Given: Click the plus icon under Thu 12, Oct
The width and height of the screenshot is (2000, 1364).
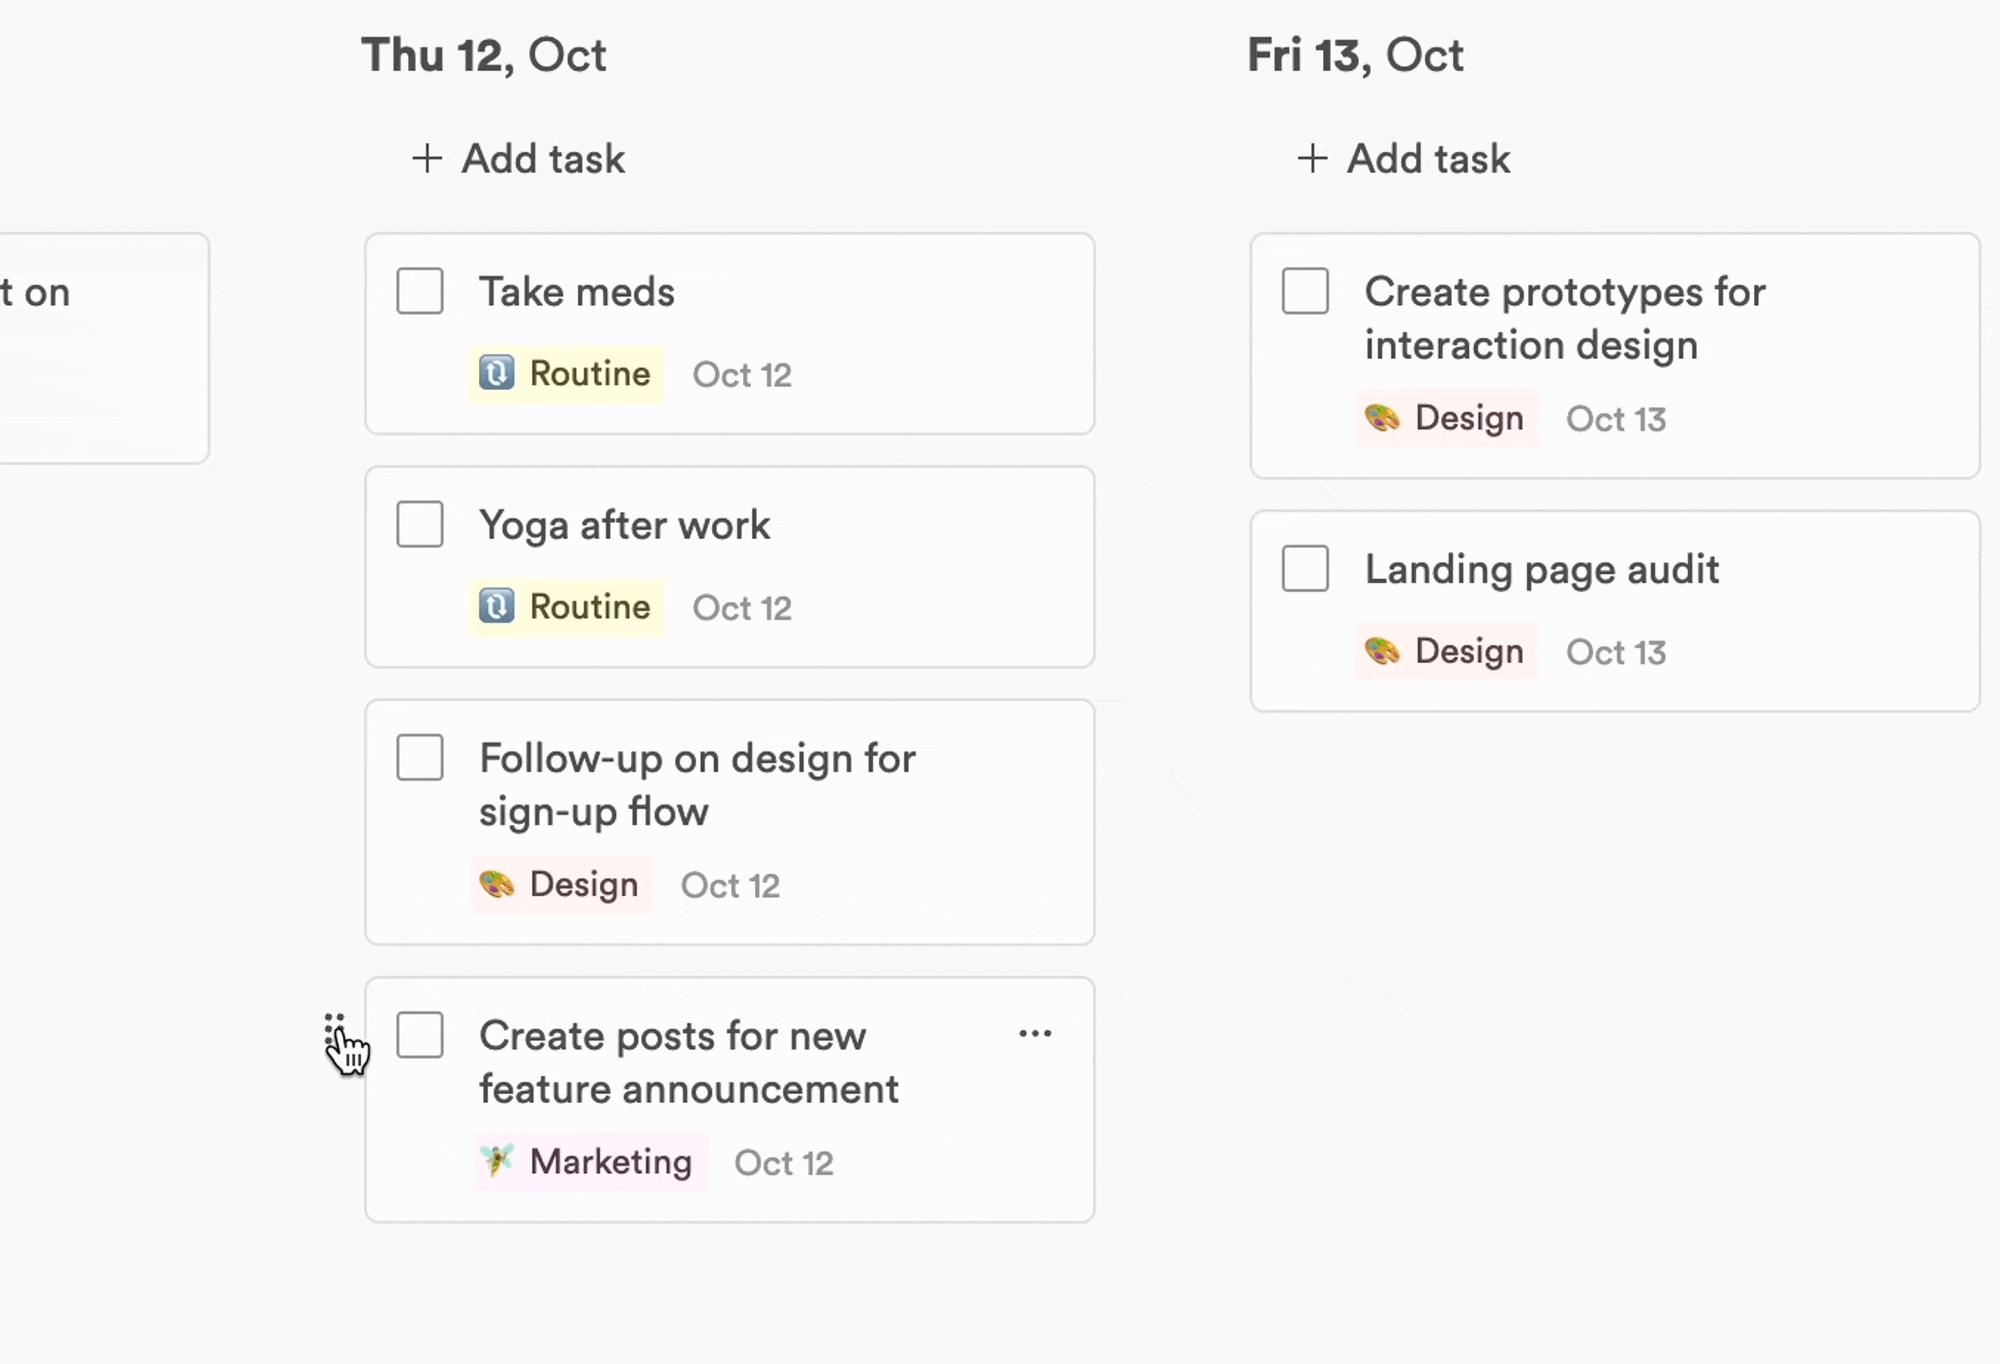Looking at the screenshot, I should pyautogui.click(x=427, y=158).
